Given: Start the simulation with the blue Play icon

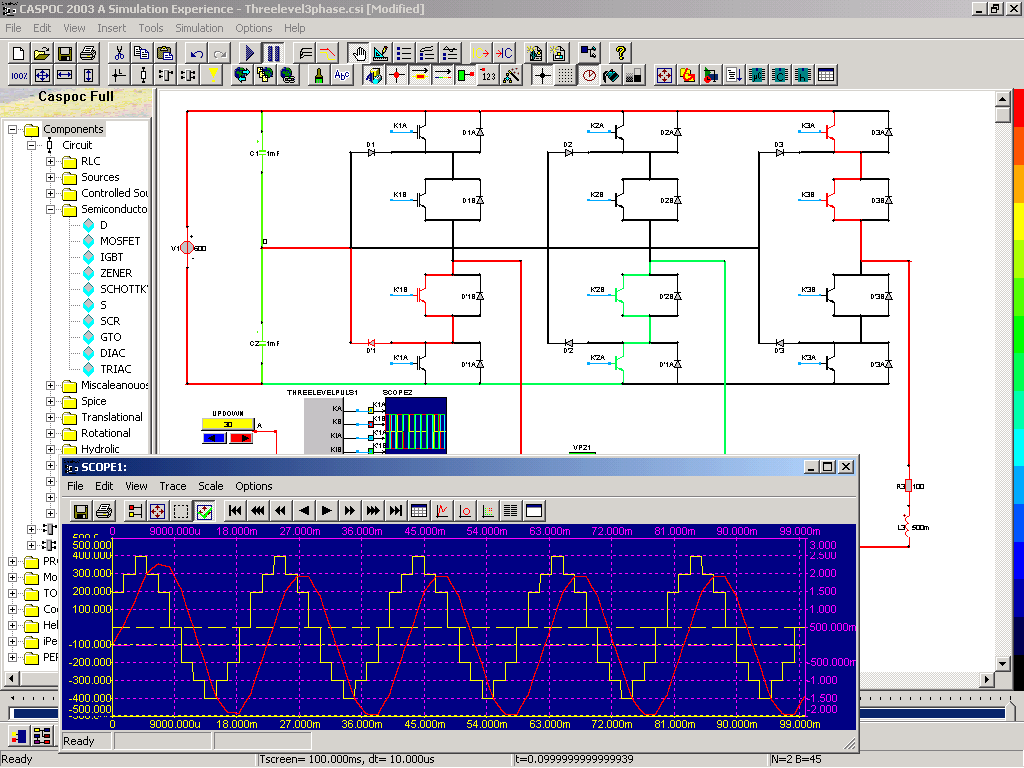Looking at the screenshot, I should [249, 53].
